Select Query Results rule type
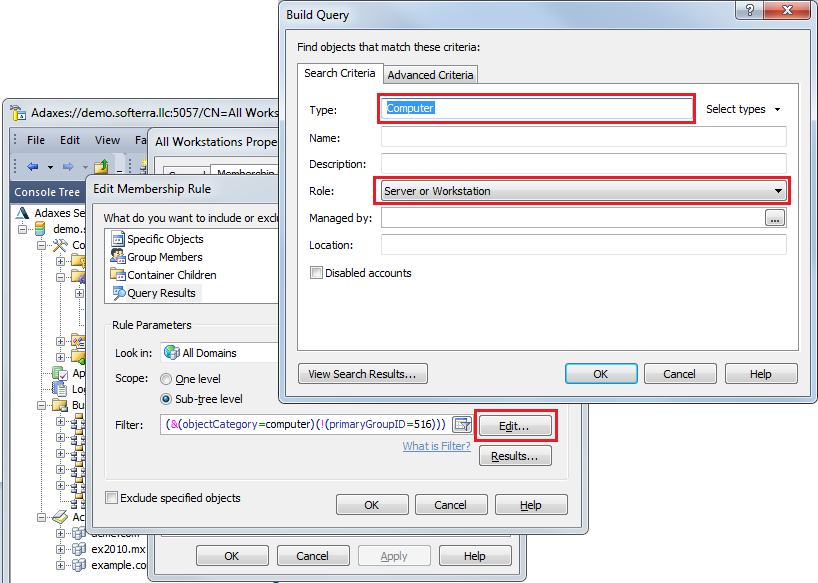The height and width of the screenshot is (583, 818). (154, 293)
